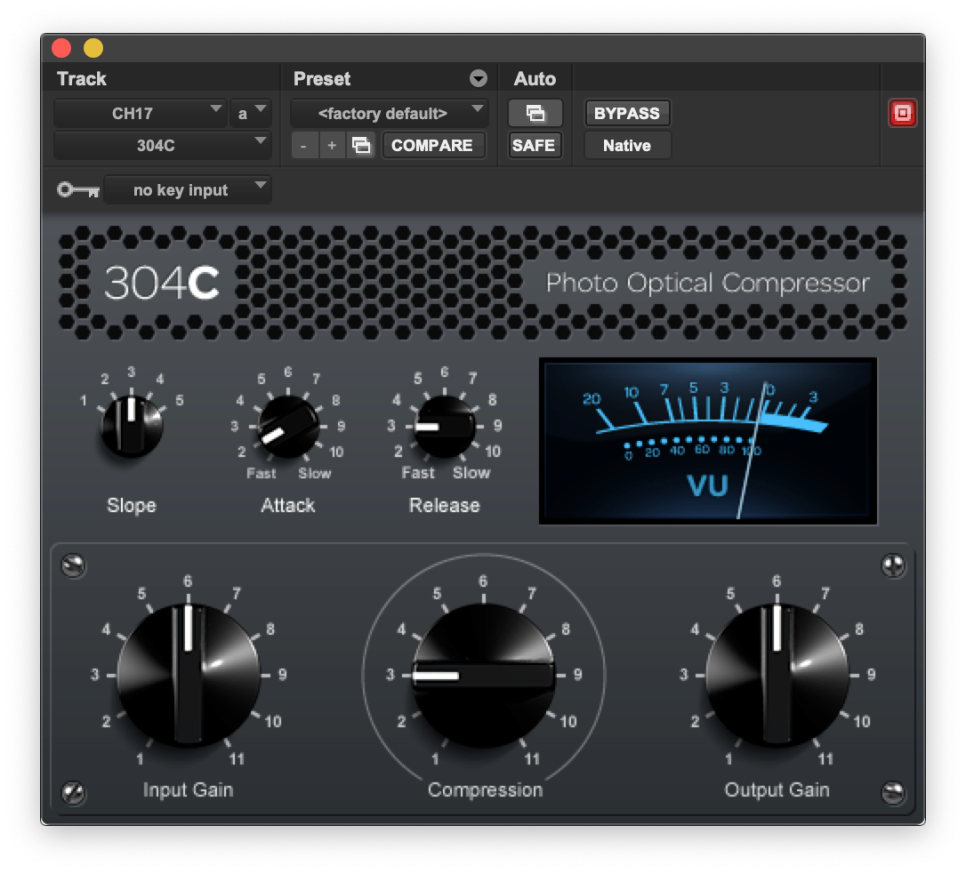Toggle SAFE automation mode
This screenshot has height=873, width=966.
(x=534, y=145)
